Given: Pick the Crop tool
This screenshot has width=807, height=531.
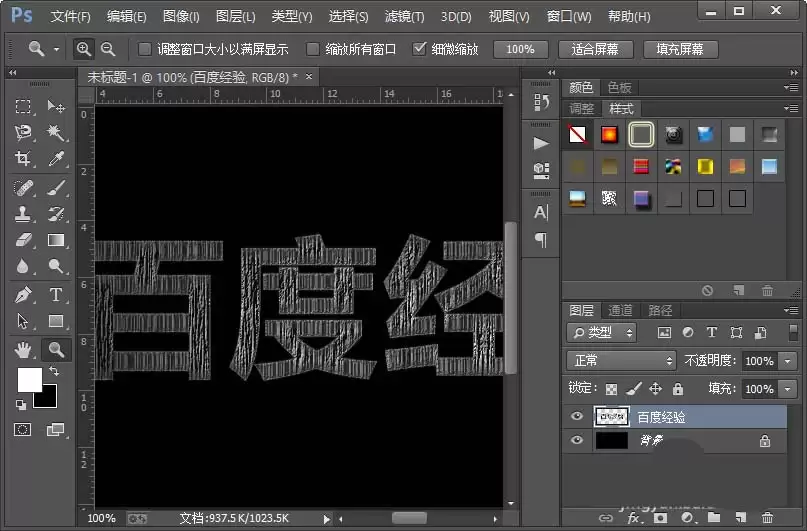Looking at the screenshot, I should tap(23, 158).
